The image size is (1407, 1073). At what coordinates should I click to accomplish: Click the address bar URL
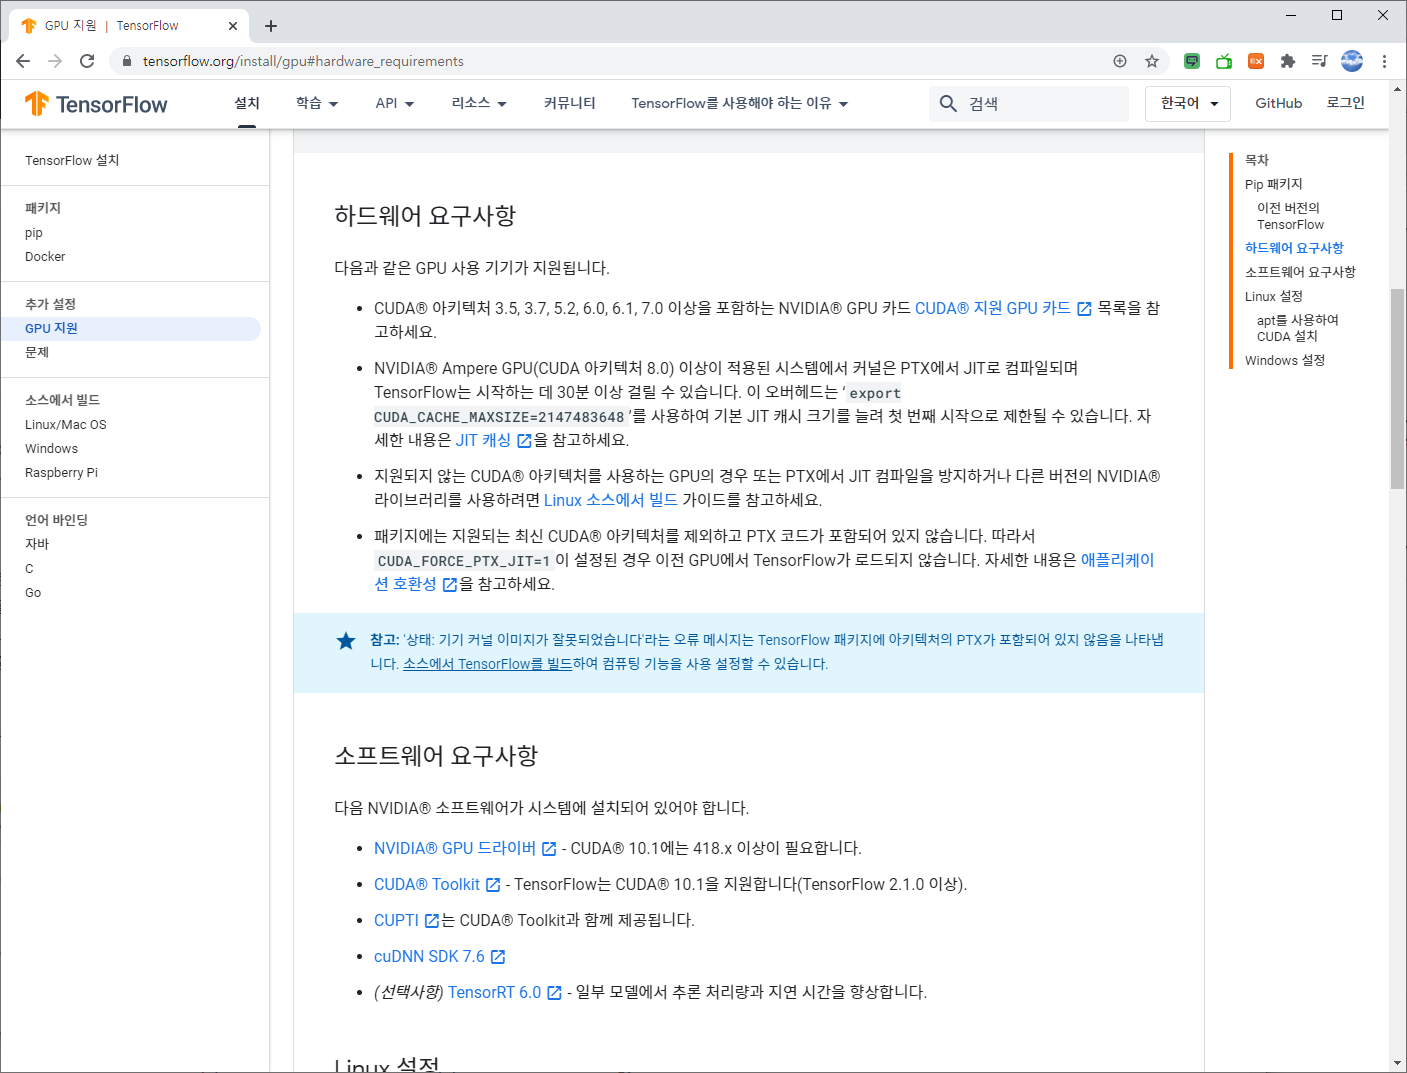click(x=303, y=61)
